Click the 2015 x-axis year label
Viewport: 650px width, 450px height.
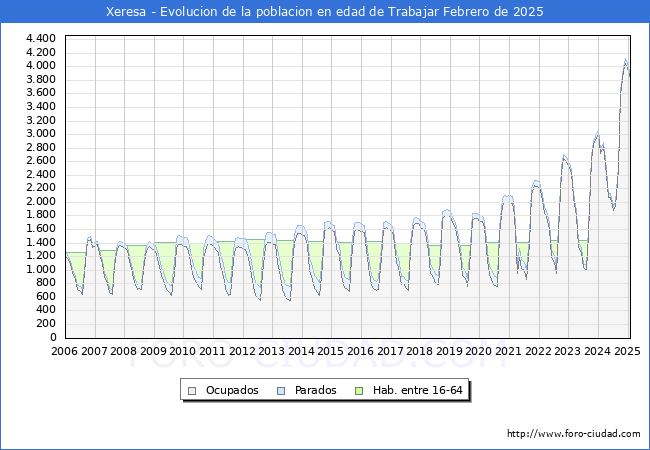(330, 351)
